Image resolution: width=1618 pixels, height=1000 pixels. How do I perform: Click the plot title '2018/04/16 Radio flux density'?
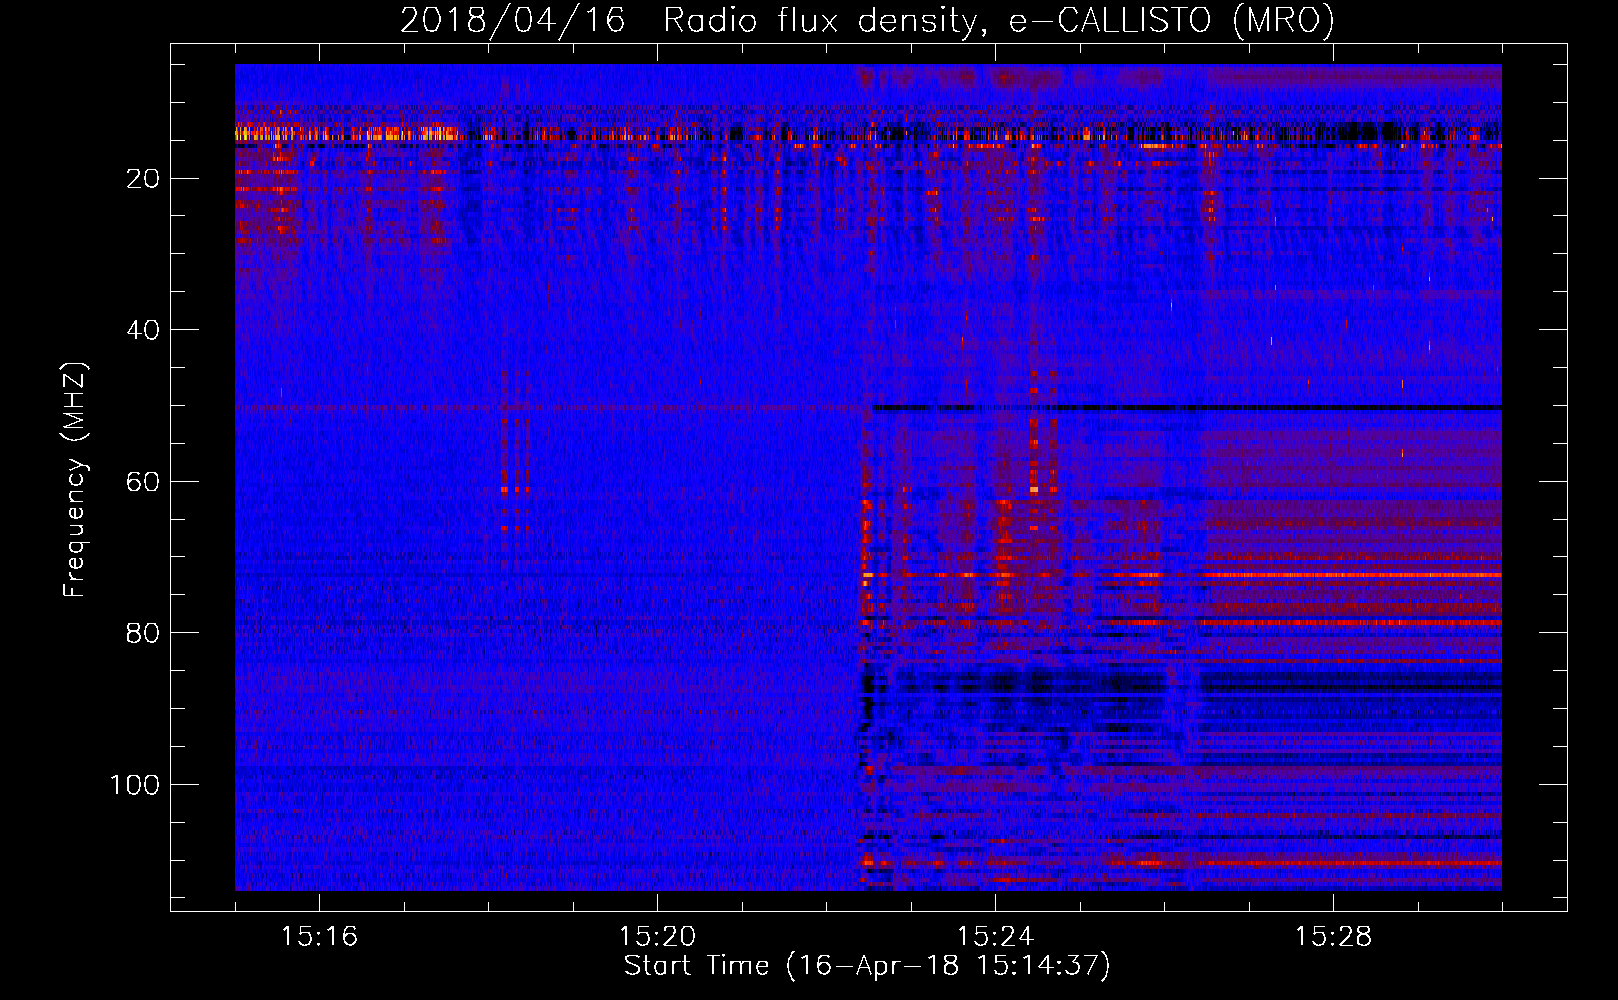pyautogui.click(x=867, y=20)
